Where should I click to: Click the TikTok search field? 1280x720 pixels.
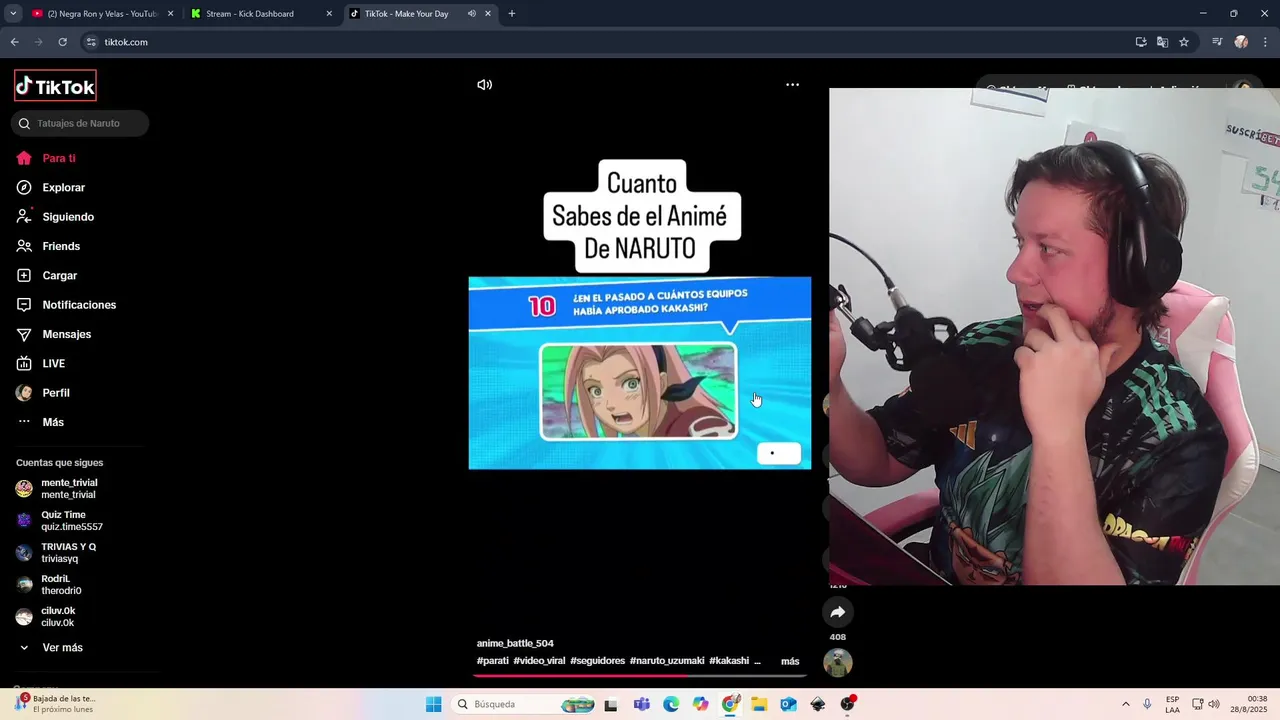pos(80,123)
